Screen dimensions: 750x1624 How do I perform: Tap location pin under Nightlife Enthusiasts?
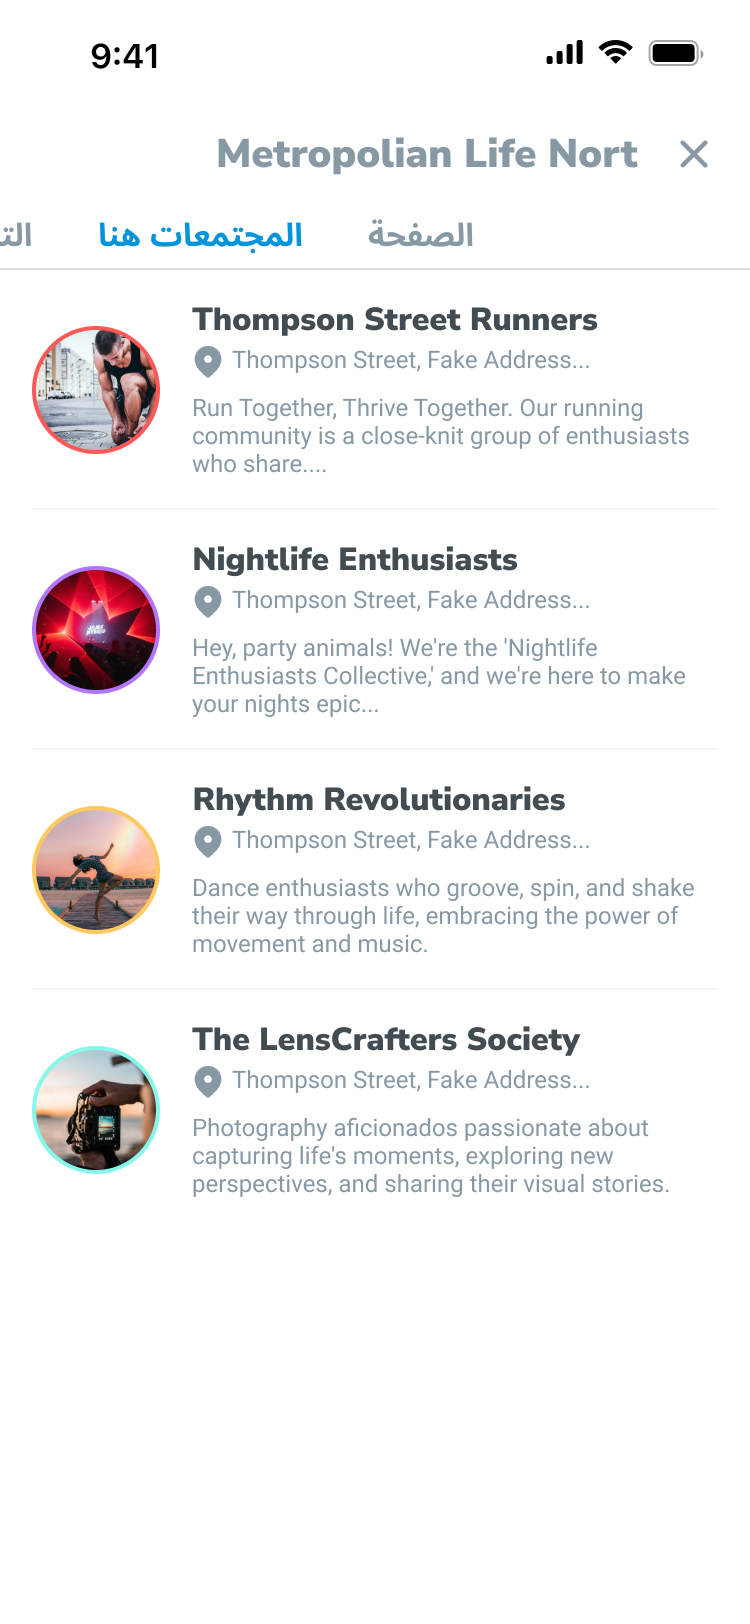[207, 601]
